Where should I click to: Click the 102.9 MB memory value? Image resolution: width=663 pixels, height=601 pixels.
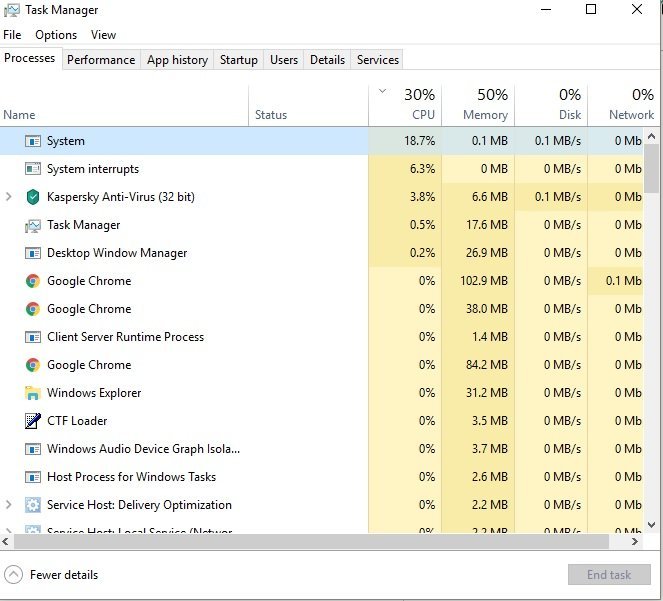coord(484,281)
